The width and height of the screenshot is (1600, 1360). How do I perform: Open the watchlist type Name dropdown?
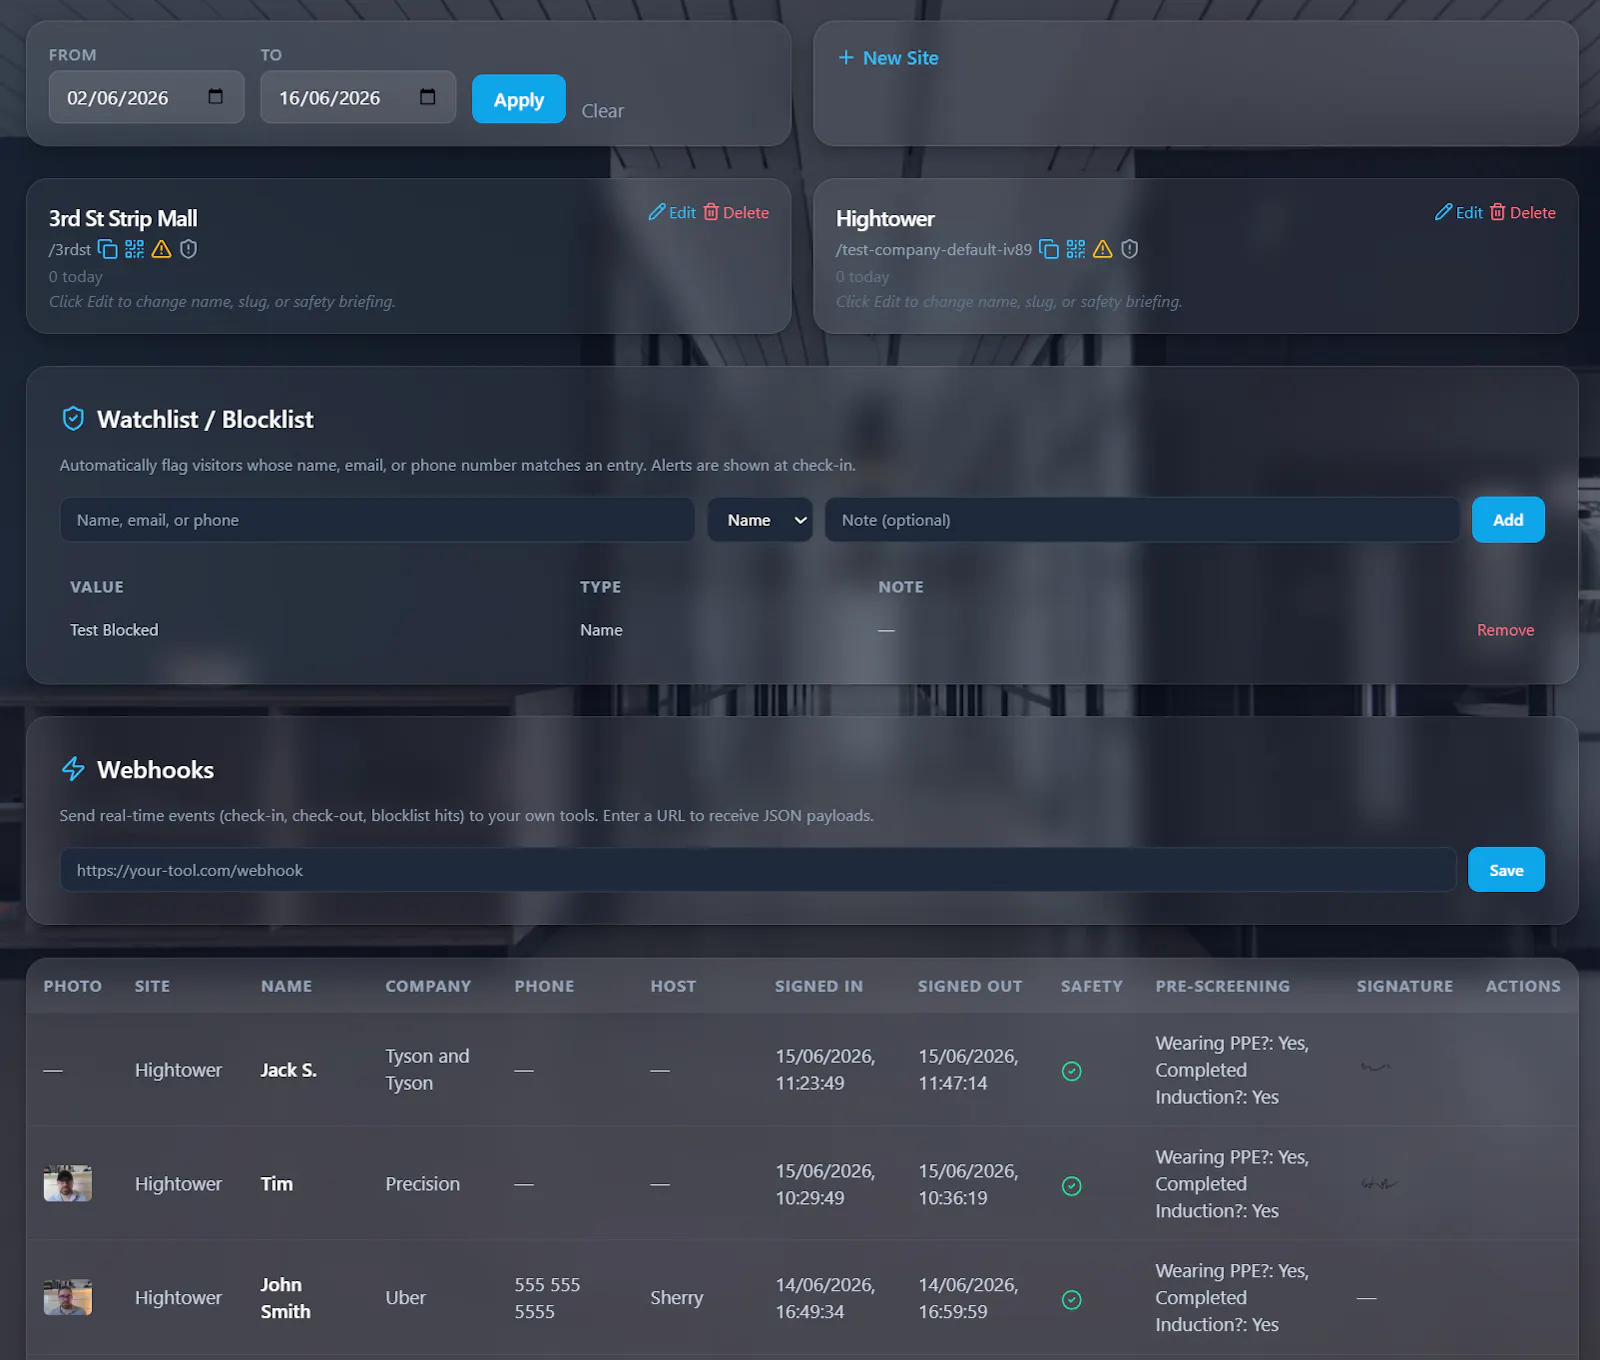(760, 520)
